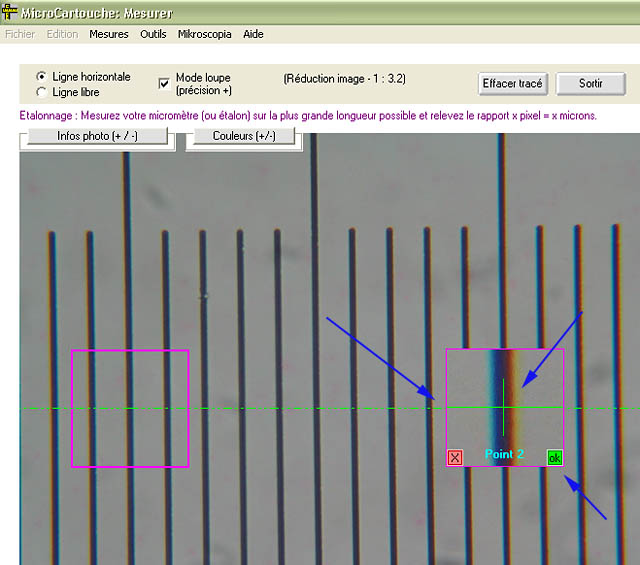
Task: Click the Sortir button
Action: point(591,84)
